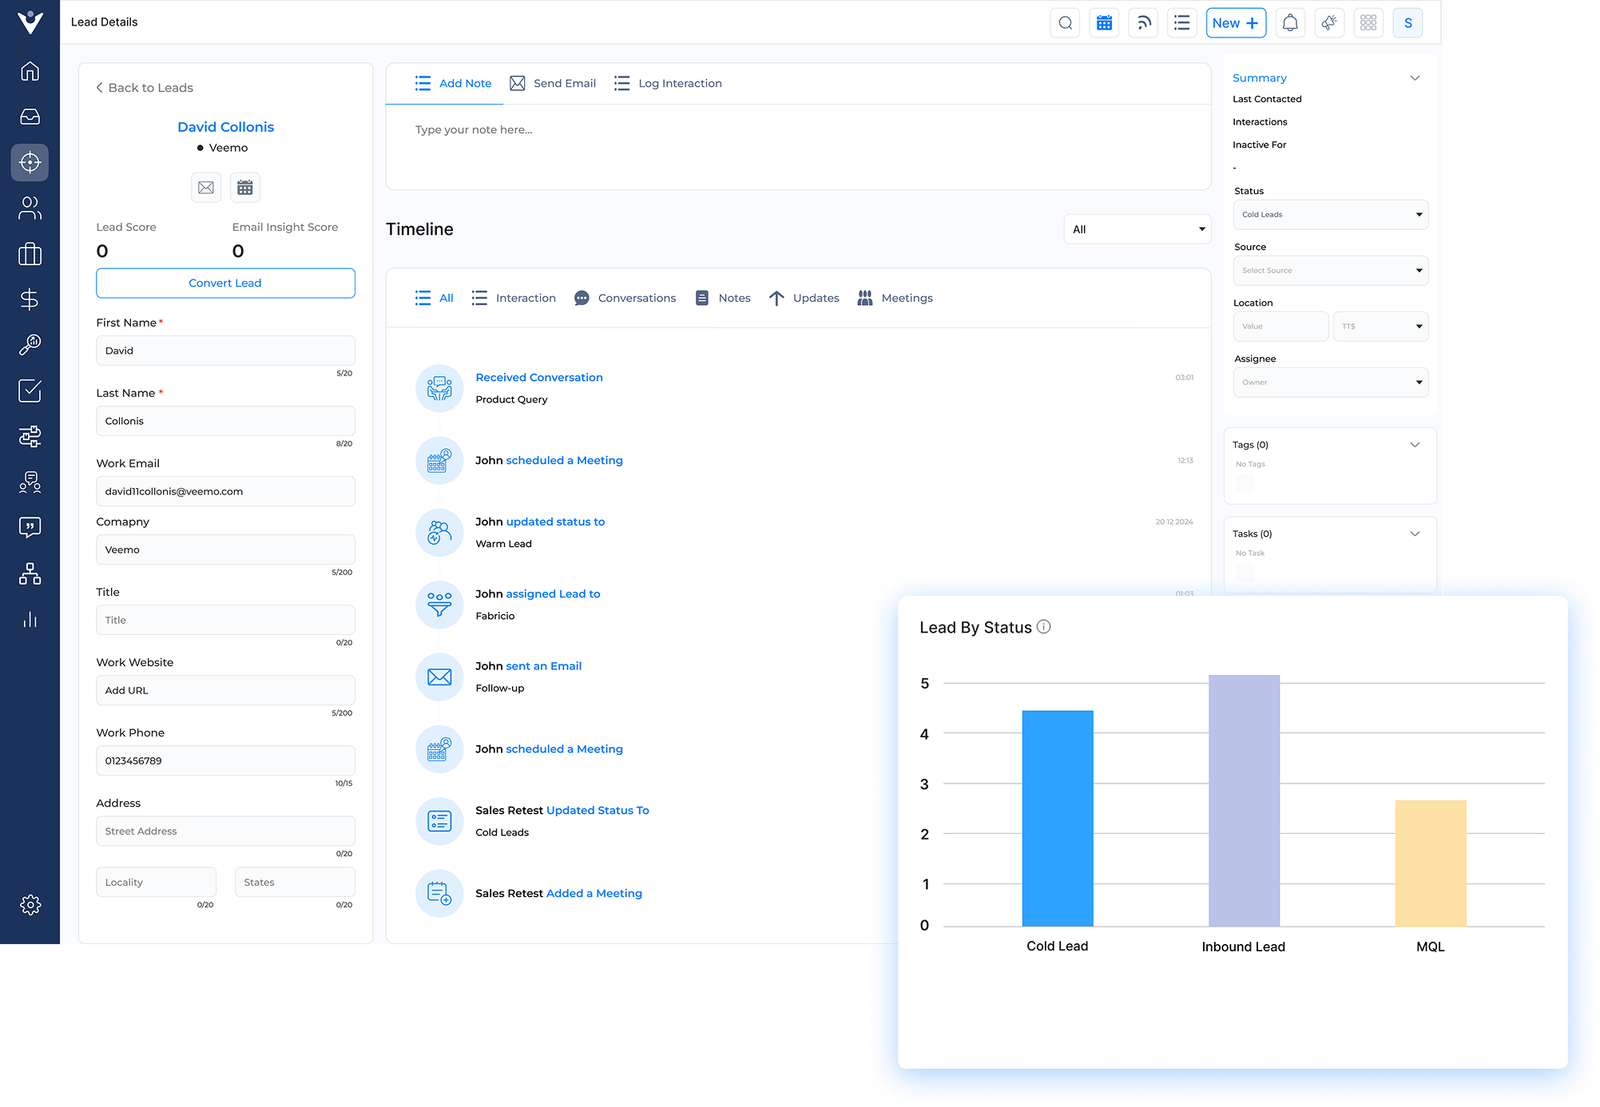Click the Location Value input field
1600x1107 pixels.
pyautogui.click(x=1281, y=326)
